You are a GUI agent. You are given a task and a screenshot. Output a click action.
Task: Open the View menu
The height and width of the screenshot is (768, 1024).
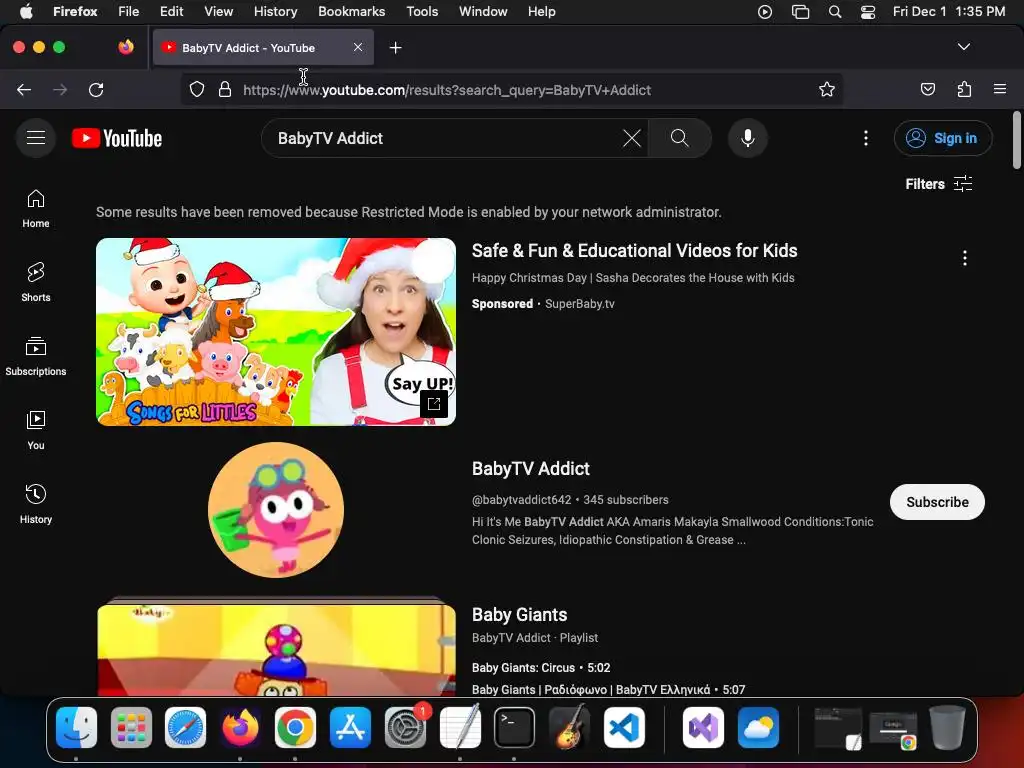pyautogui.click(x=218, y=11)
